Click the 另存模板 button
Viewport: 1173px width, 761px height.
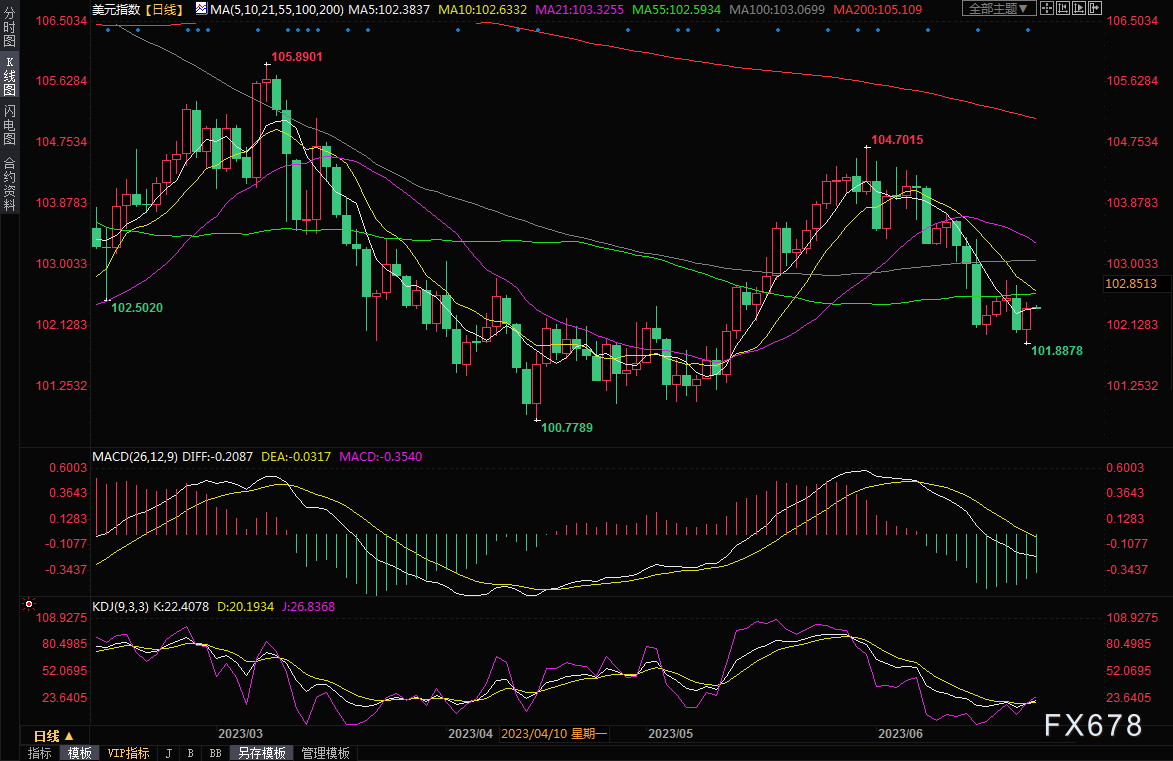point(261,753)
